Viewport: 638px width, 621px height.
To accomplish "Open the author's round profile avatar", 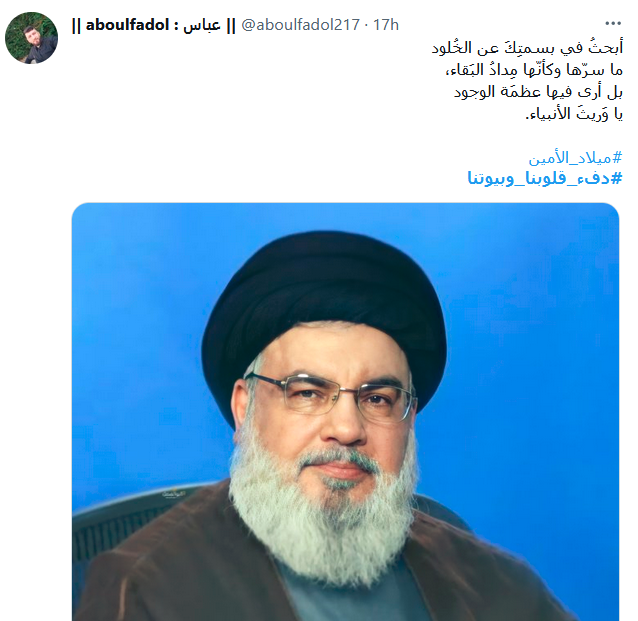I will pyautogui.click(x=31, y=38).
